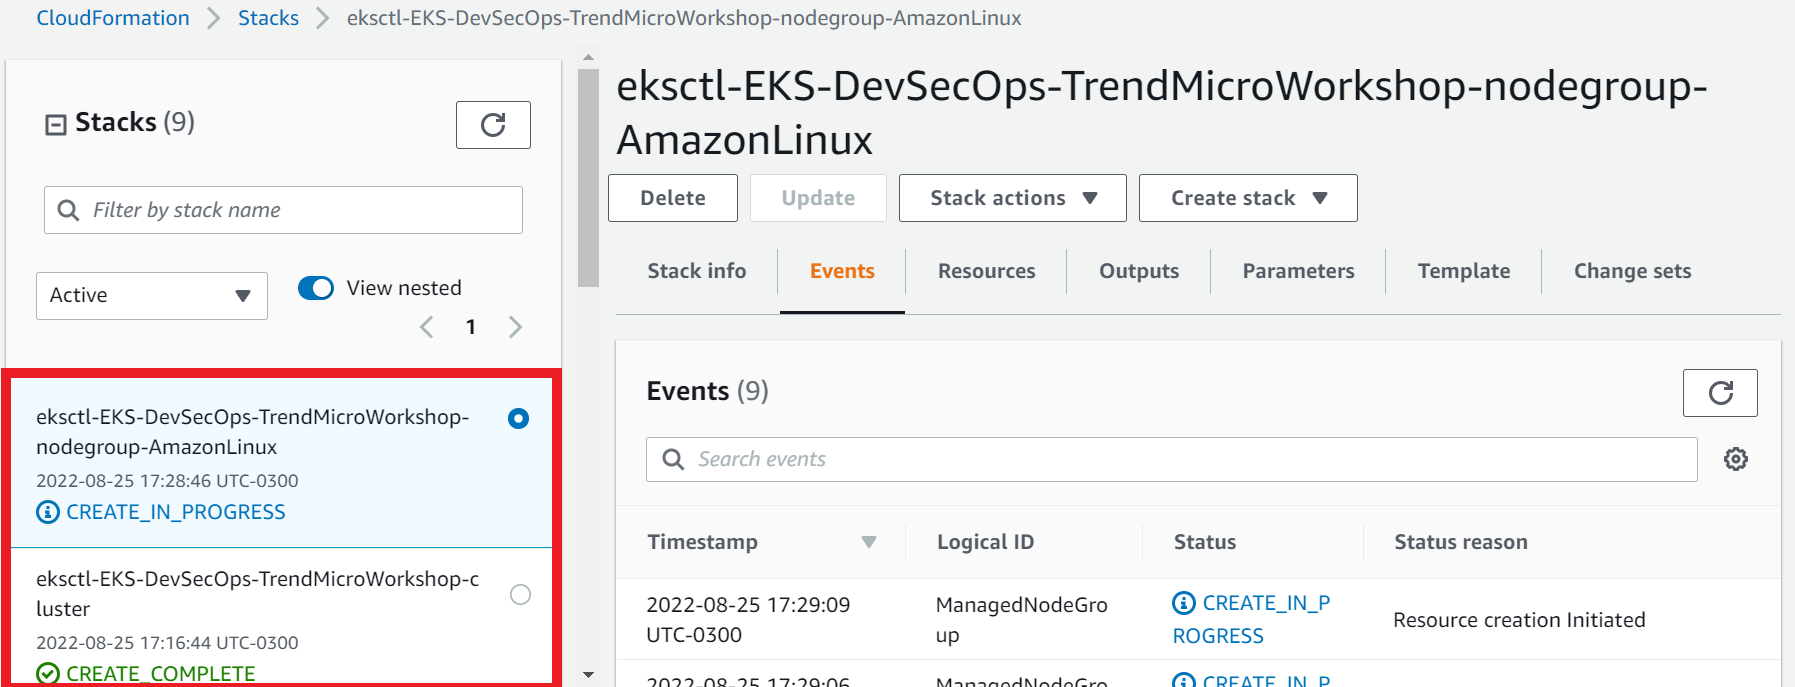
Task: Open the CREATE_COMPLETE stack status link
Action: pos(161,674)
